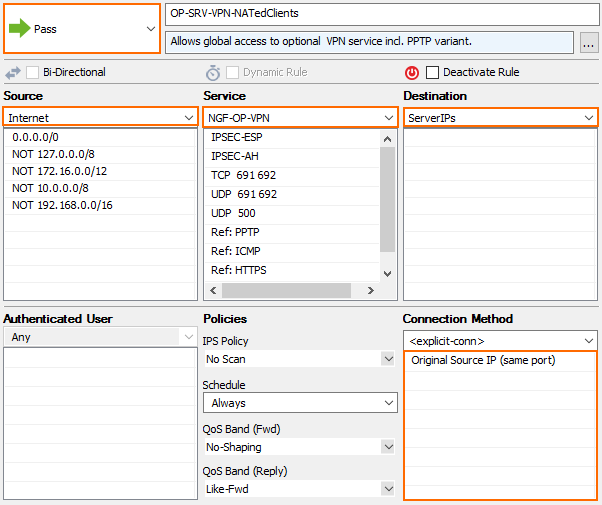This screenshot has height=505, width=602.
Task: Click the red Deactivate Rule power icon
Action: pyautogui.click(x=412, y=73)
